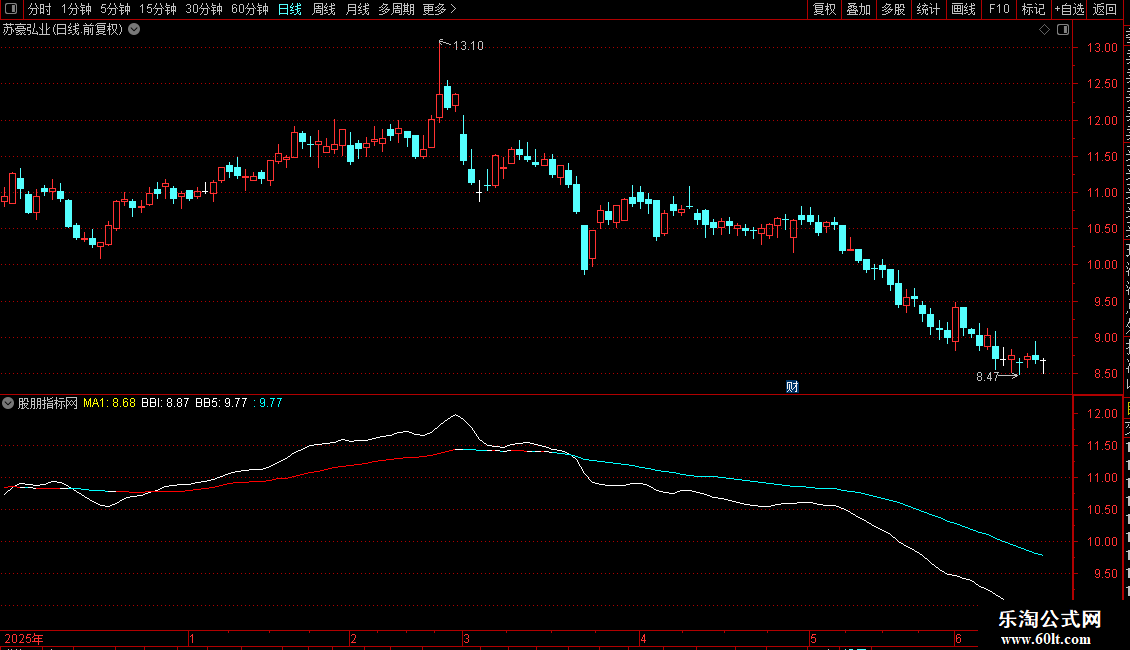Add stock with +自选 button

click(1069, 9)
